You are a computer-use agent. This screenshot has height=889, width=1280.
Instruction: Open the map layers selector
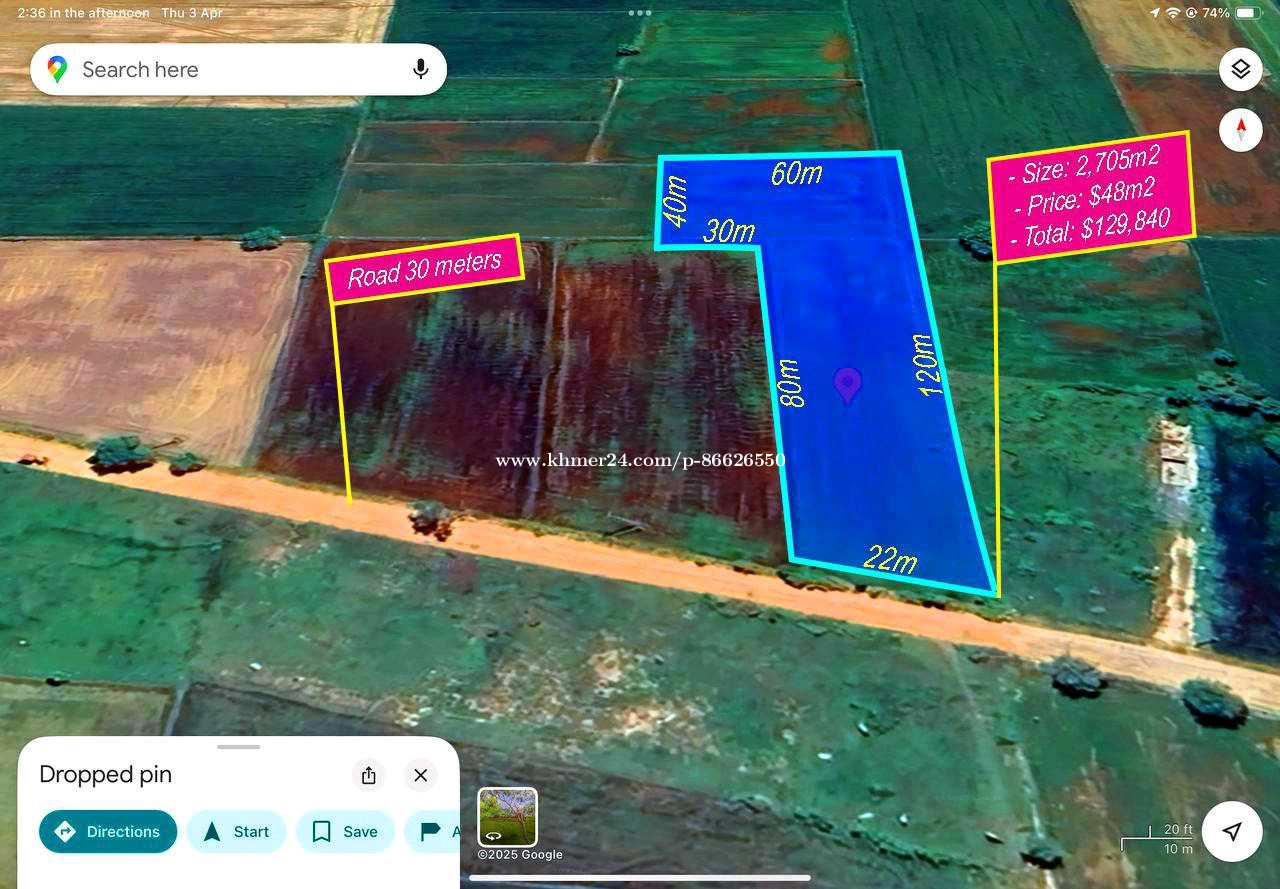[x=1240, y=69]
